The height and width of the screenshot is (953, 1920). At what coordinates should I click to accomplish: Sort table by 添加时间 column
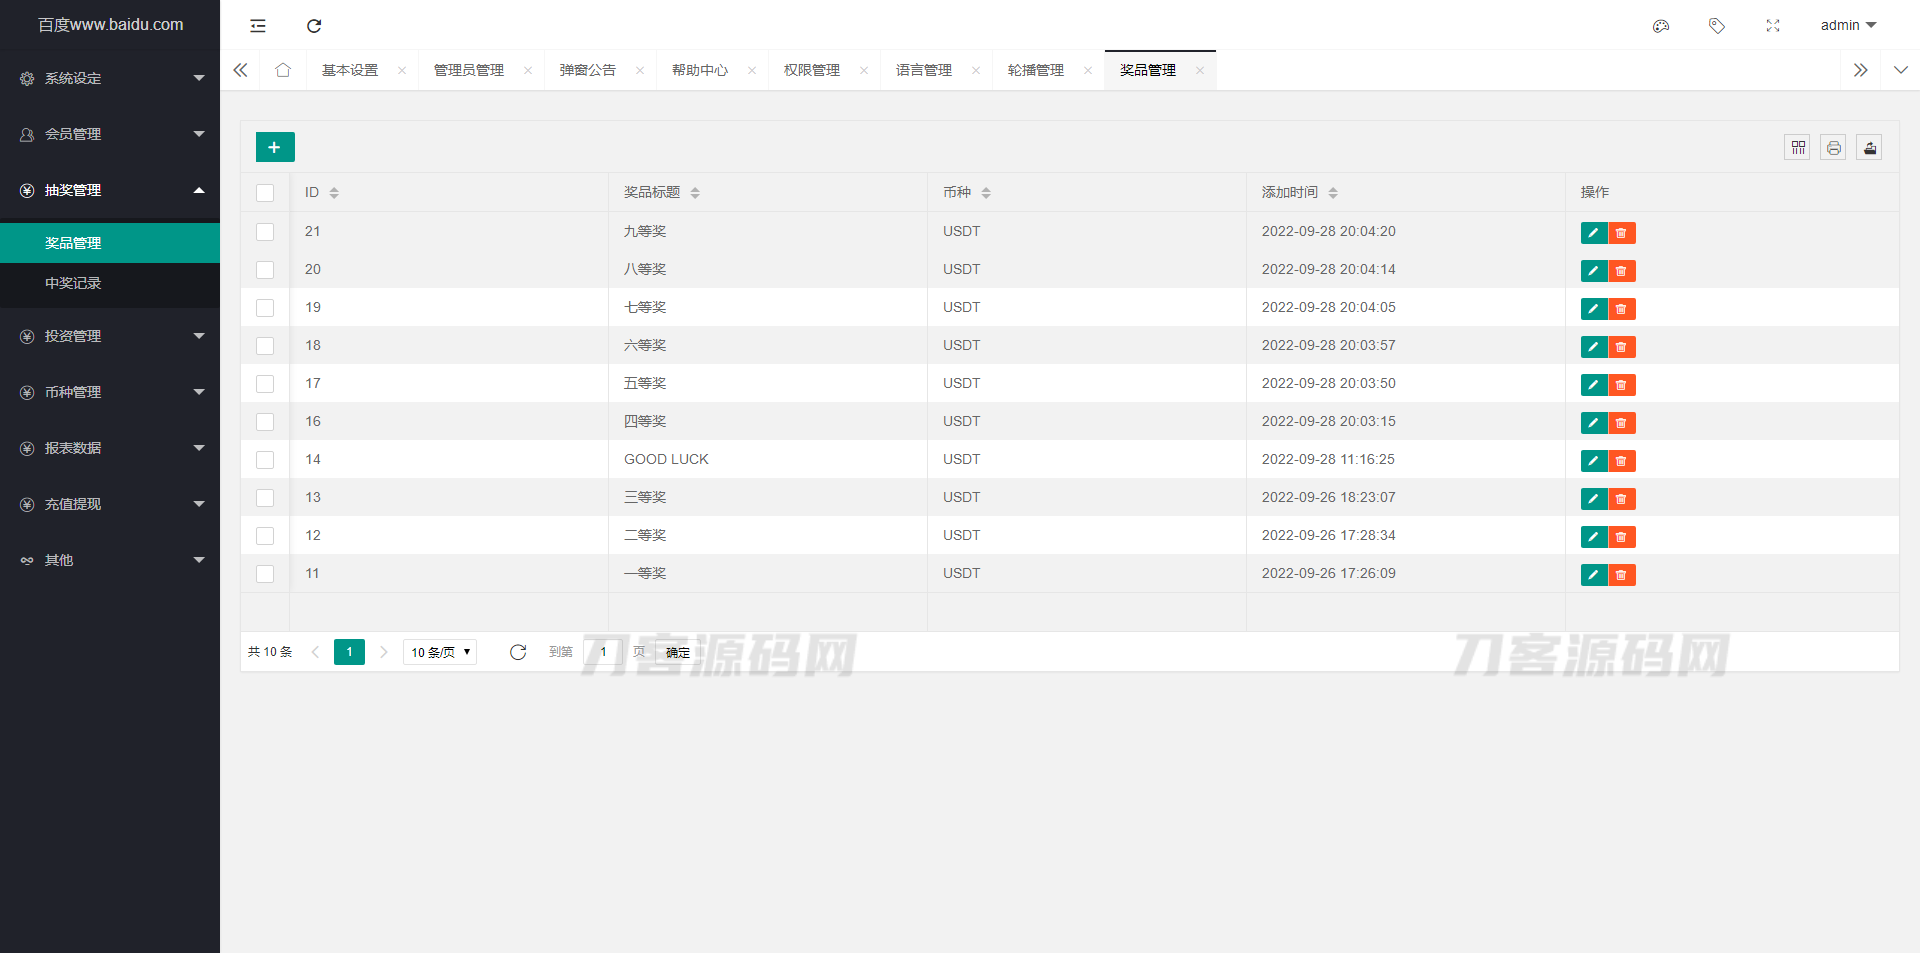click(x=1333, y=193)
